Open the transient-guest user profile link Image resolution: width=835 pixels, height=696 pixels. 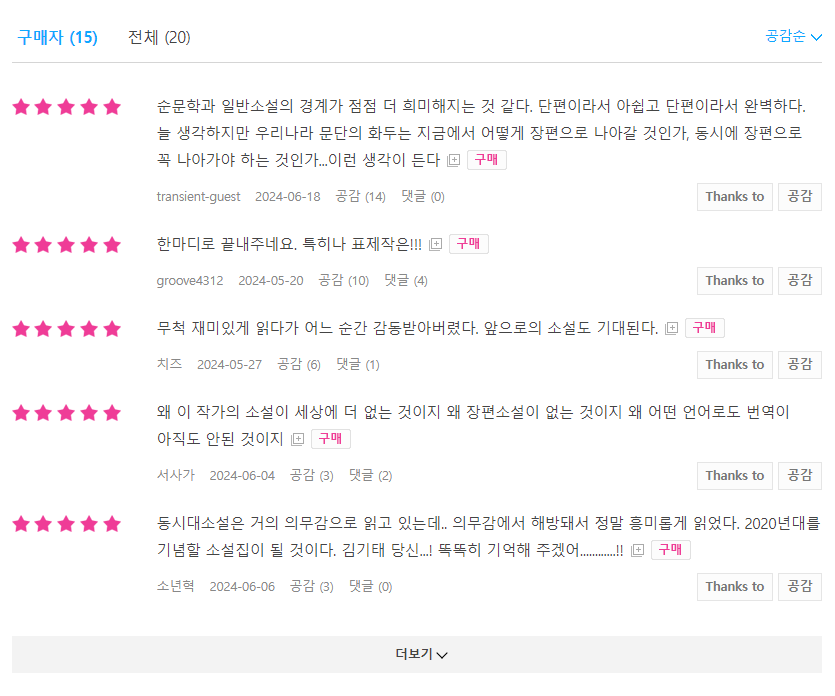(198, 197)
